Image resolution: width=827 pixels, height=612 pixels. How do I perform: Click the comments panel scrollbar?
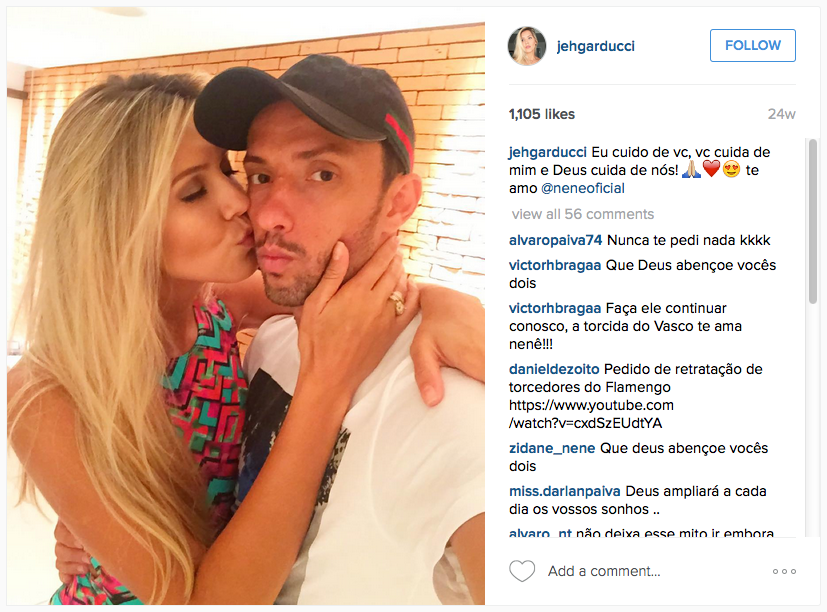click(813, 222)
